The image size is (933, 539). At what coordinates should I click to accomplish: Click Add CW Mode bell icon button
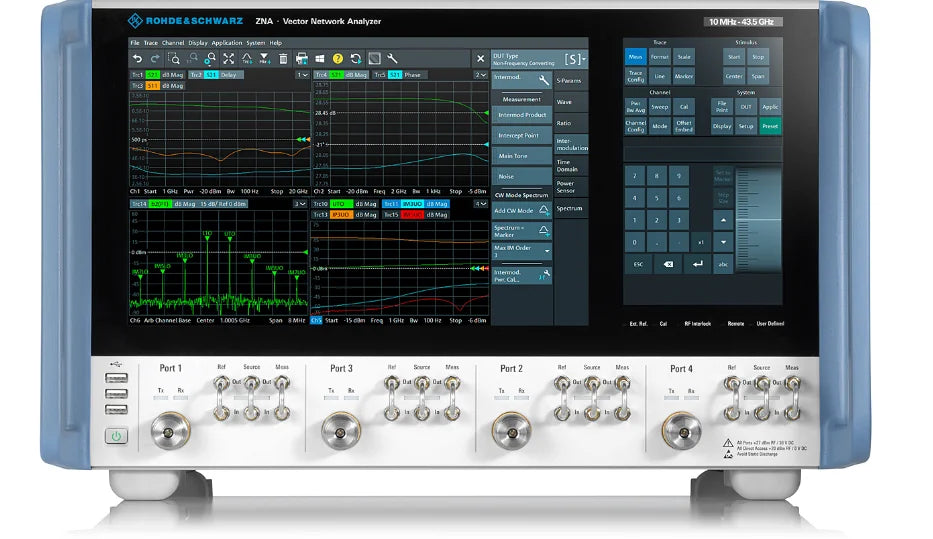521,211
